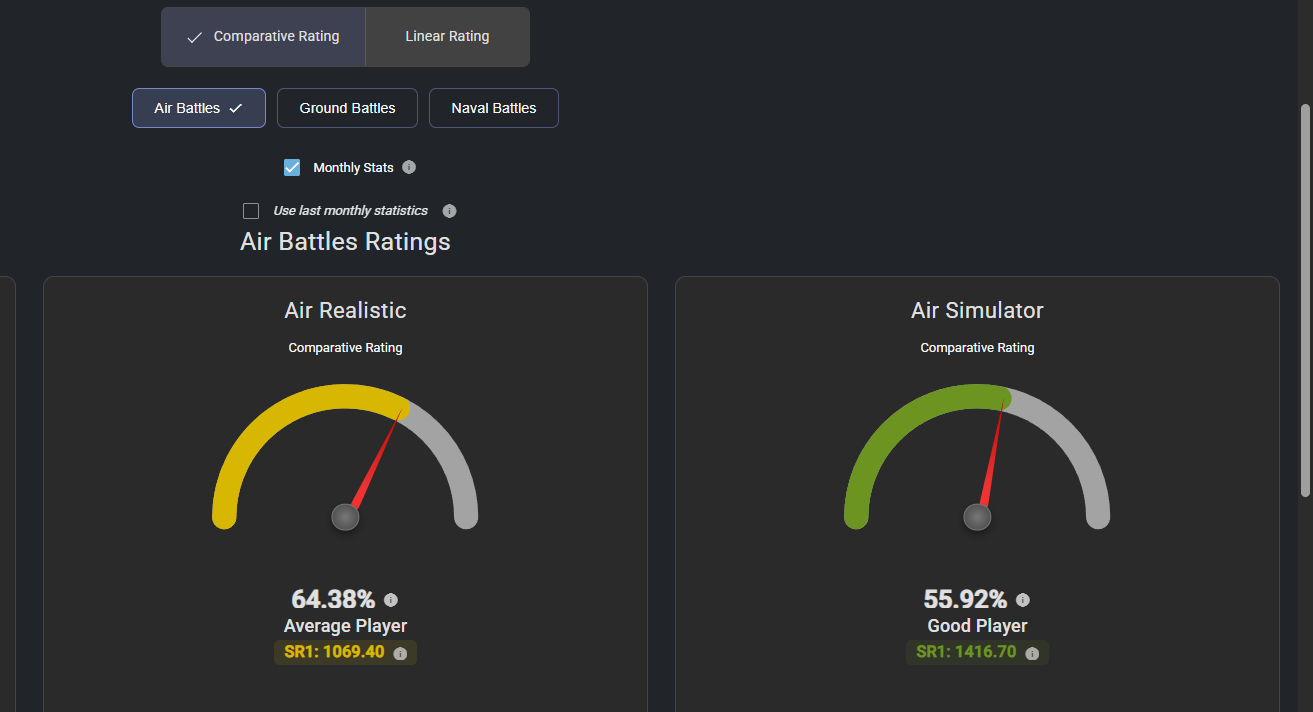Switch to the Linear Rating mode

(x=447, y=37)
